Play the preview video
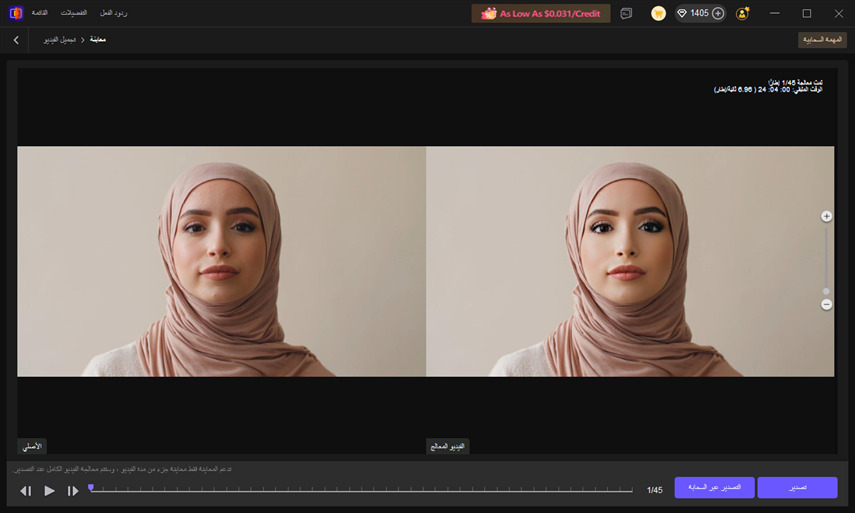This screenshot has width=855, height=513. pos(49,491)
